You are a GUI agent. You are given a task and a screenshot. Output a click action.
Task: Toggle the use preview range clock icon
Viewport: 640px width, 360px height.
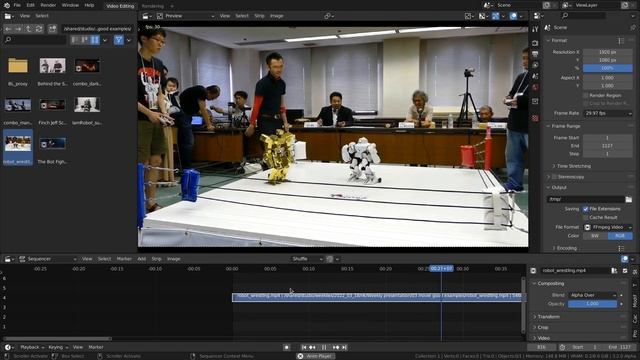pyautogui.click(x=562, y=347)
